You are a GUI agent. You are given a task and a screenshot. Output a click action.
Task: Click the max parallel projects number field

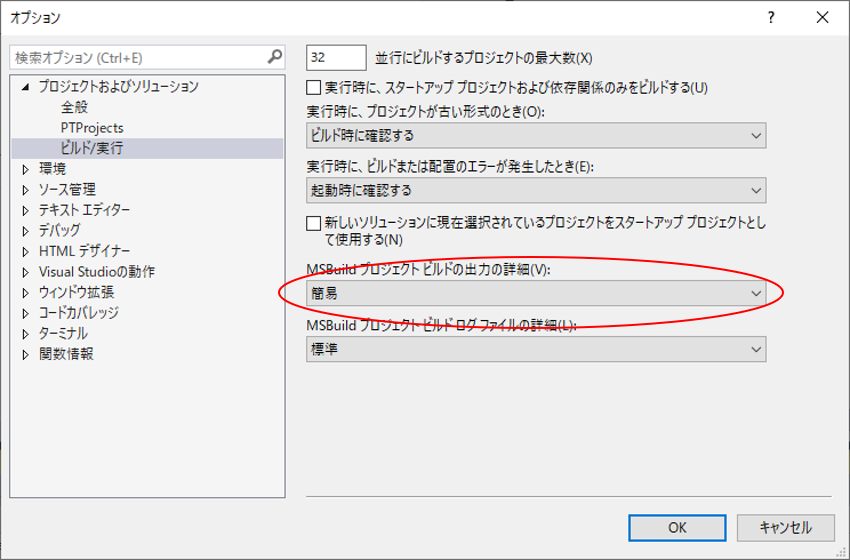(336, 58)
